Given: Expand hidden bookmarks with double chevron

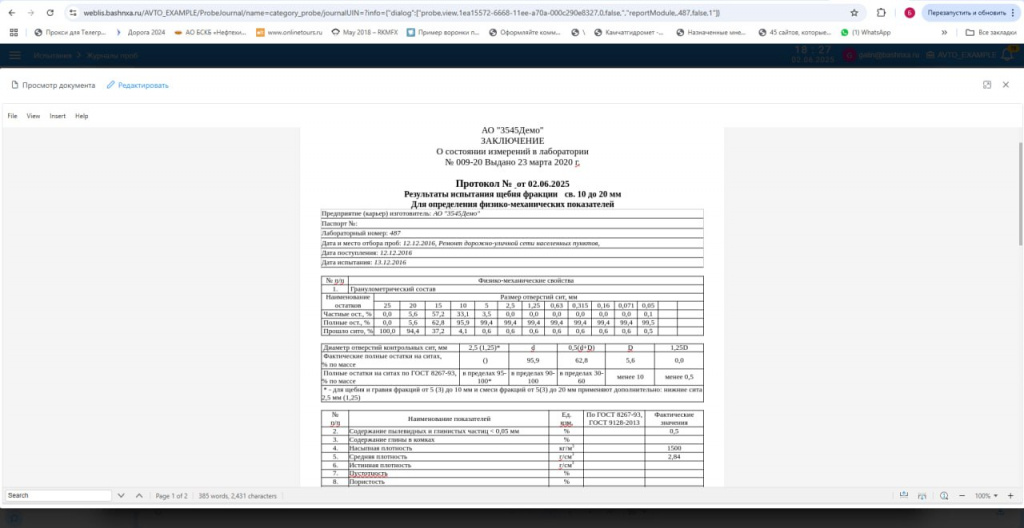Looking at the screenshot, I should coord(944,32).
